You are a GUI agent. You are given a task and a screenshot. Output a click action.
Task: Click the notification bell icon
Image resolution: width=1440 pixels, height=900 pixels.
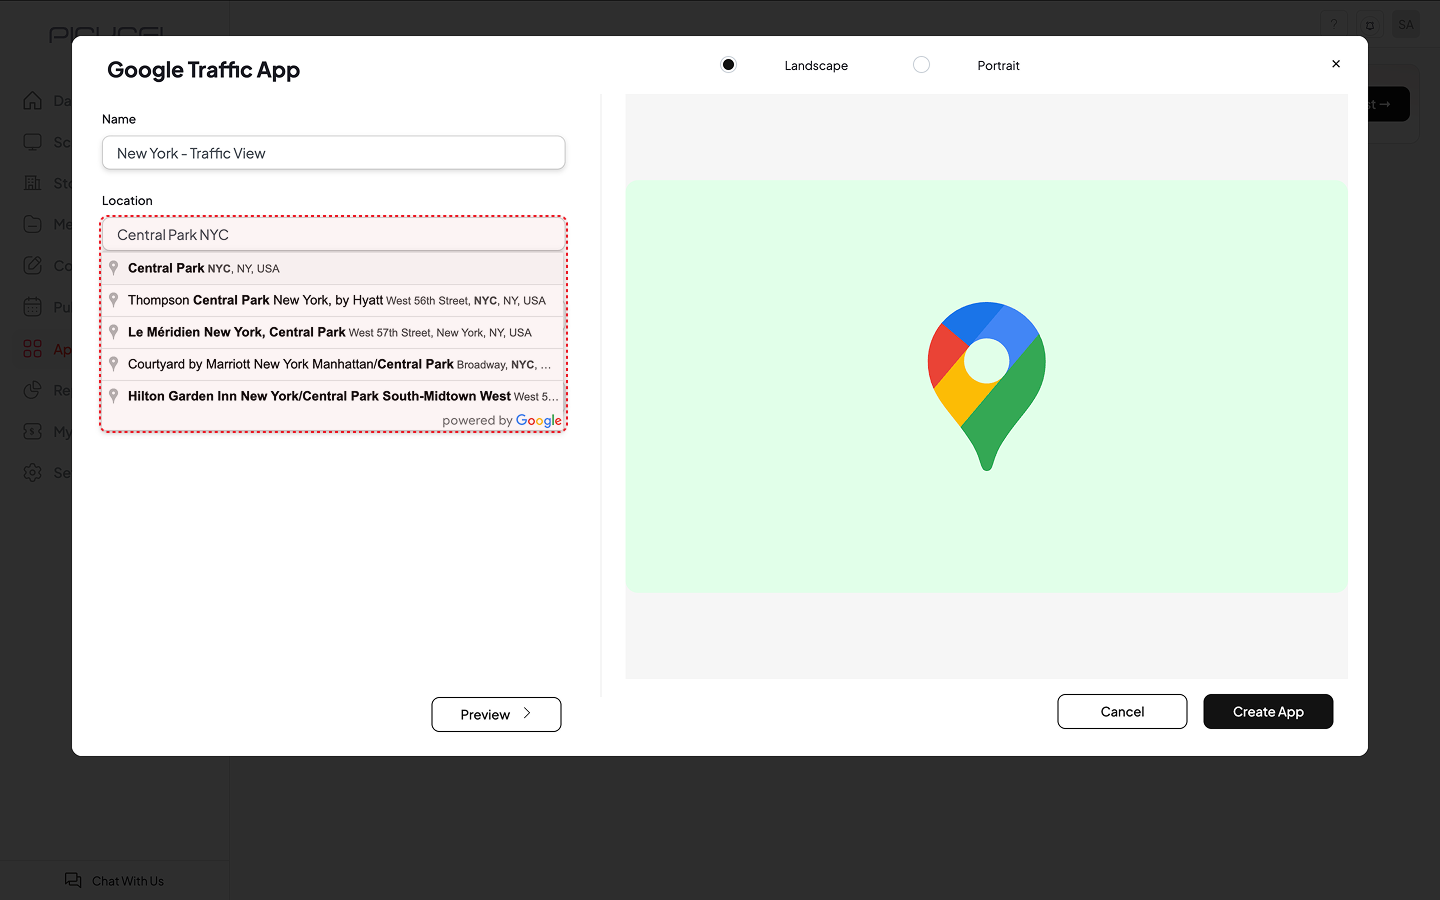1370,25
